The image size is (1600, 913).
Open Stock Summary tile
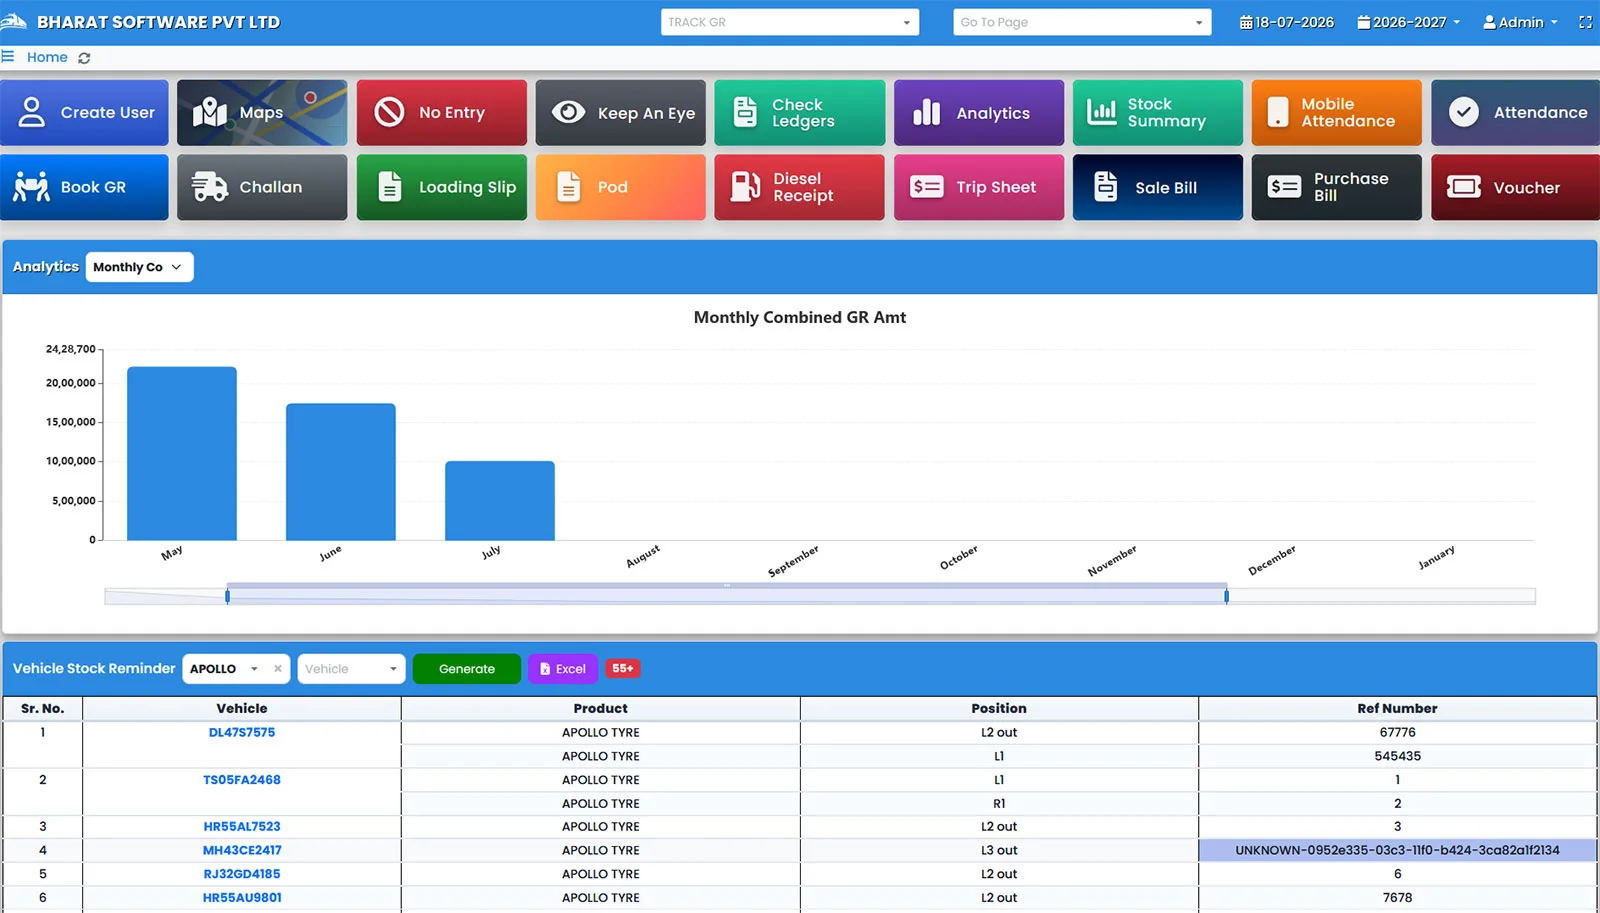pos(1157,113)
